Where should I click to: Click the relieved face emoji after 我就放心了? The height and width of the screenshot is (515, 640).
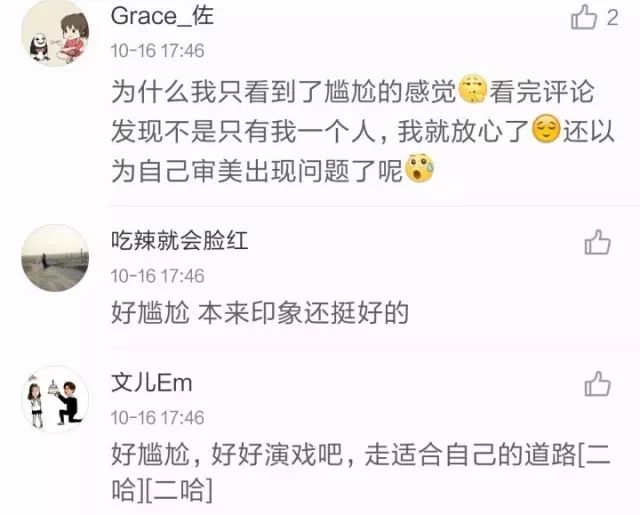point(547,129)
